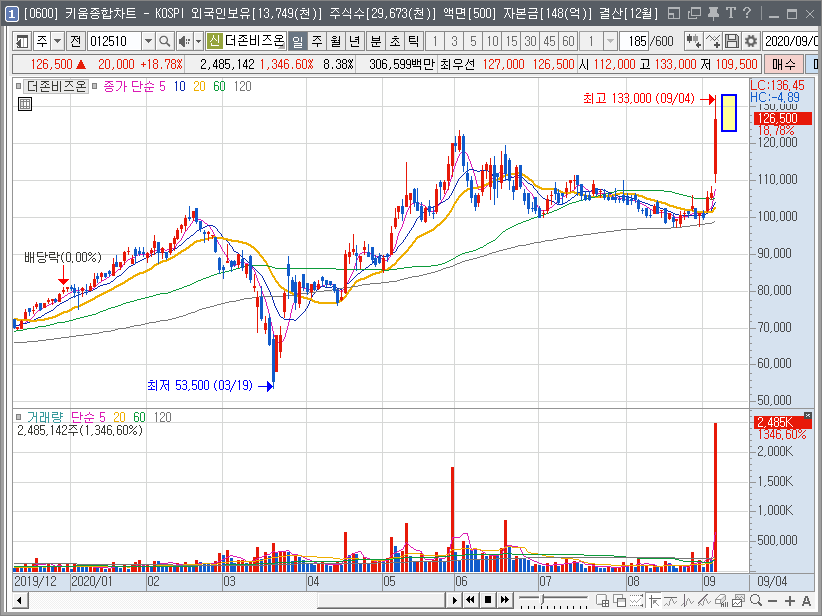Click the title bar duplicate window icon
Screen dimensions: 822x616
point(694,13)
